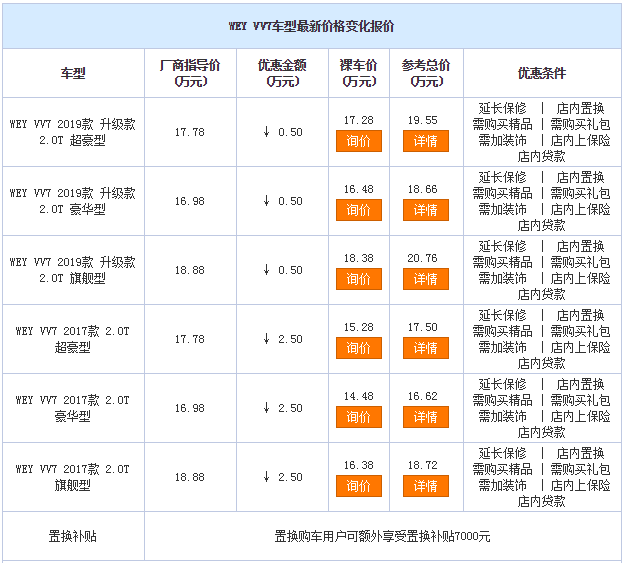Click bare price 14.48

pyautogui.click(x=359, y=396)
